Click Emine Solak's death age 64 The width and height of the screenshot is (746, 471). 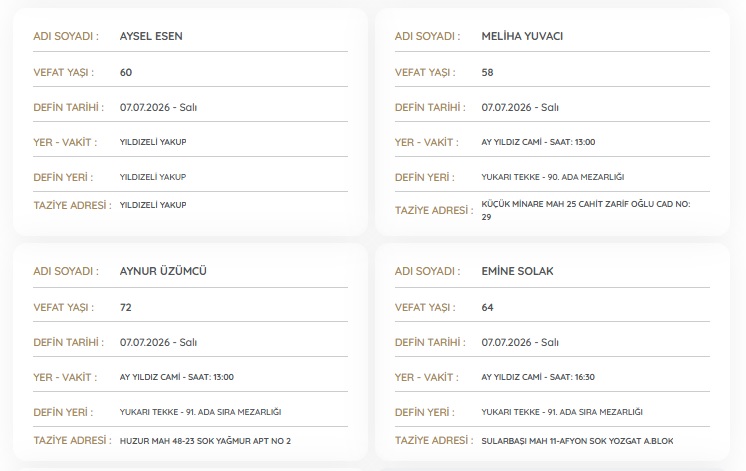[x=487, y=307]
